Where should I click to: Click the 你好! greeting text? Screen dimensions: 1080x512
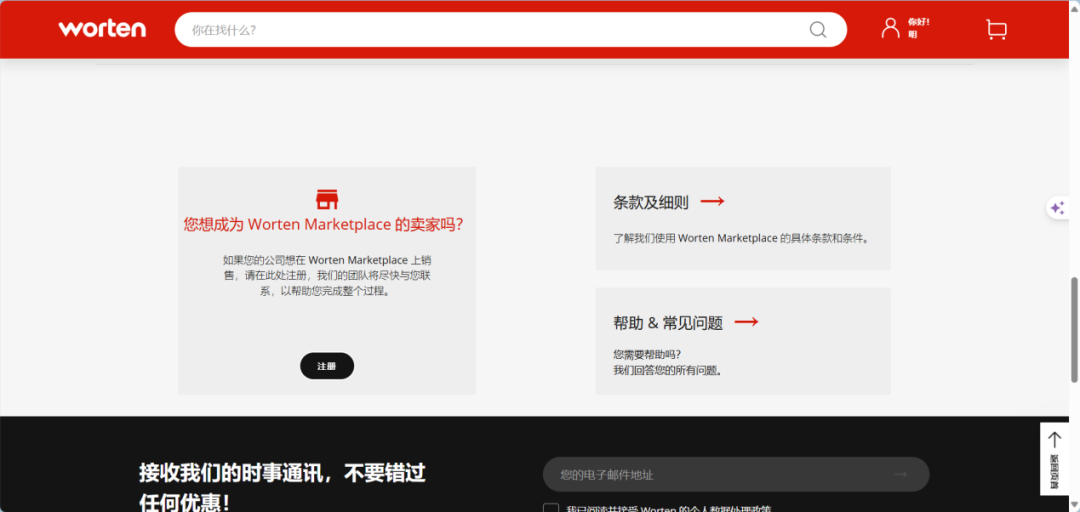pos(918,22)
